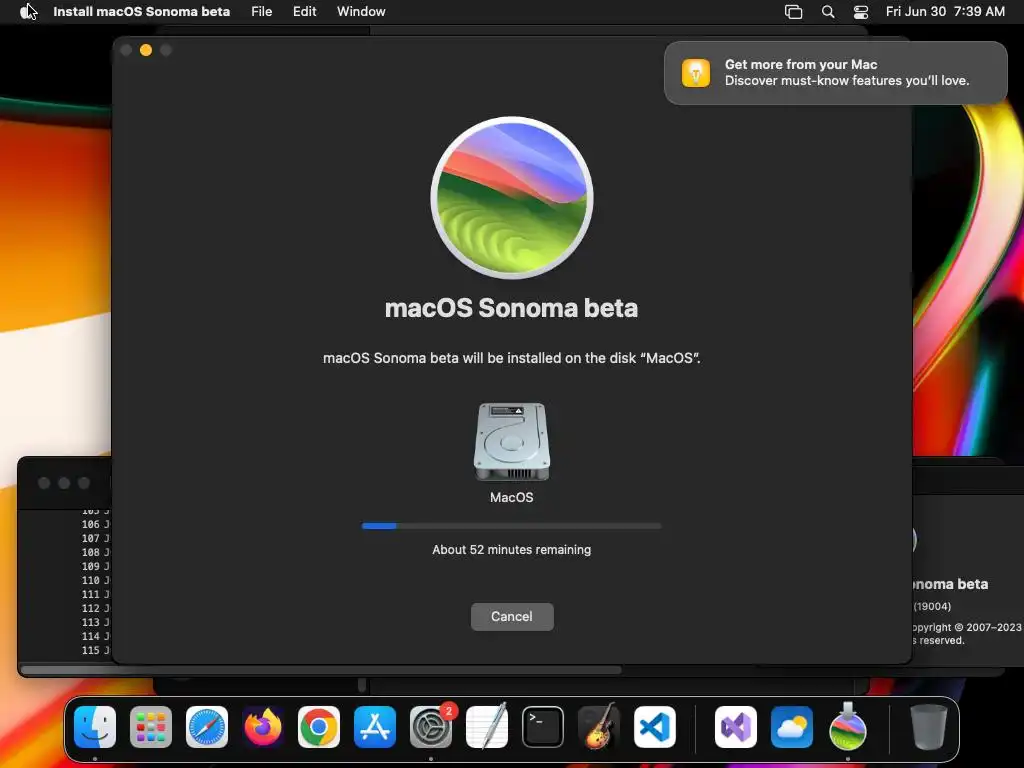1024x768 pixels.
Task: Open Stage Manager icon in menu bar
Action: [793, 12]
